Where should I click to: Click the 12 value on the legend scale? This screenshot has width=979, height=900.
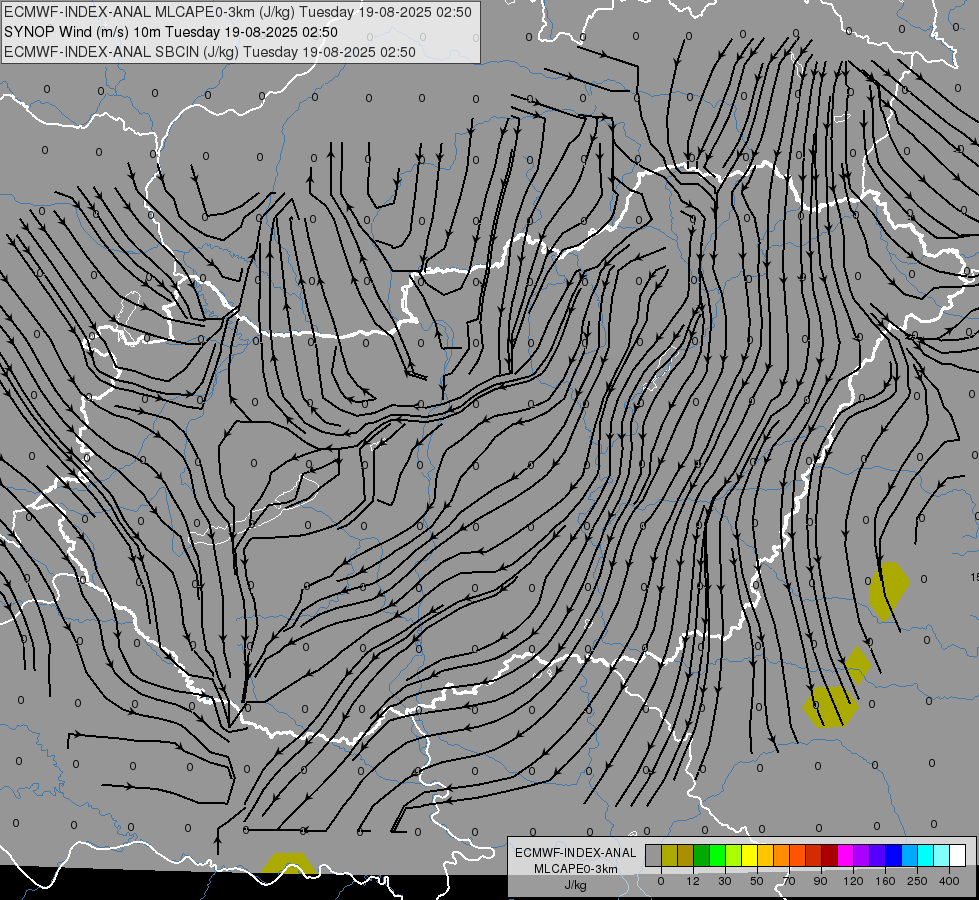(x=692, y=881)
